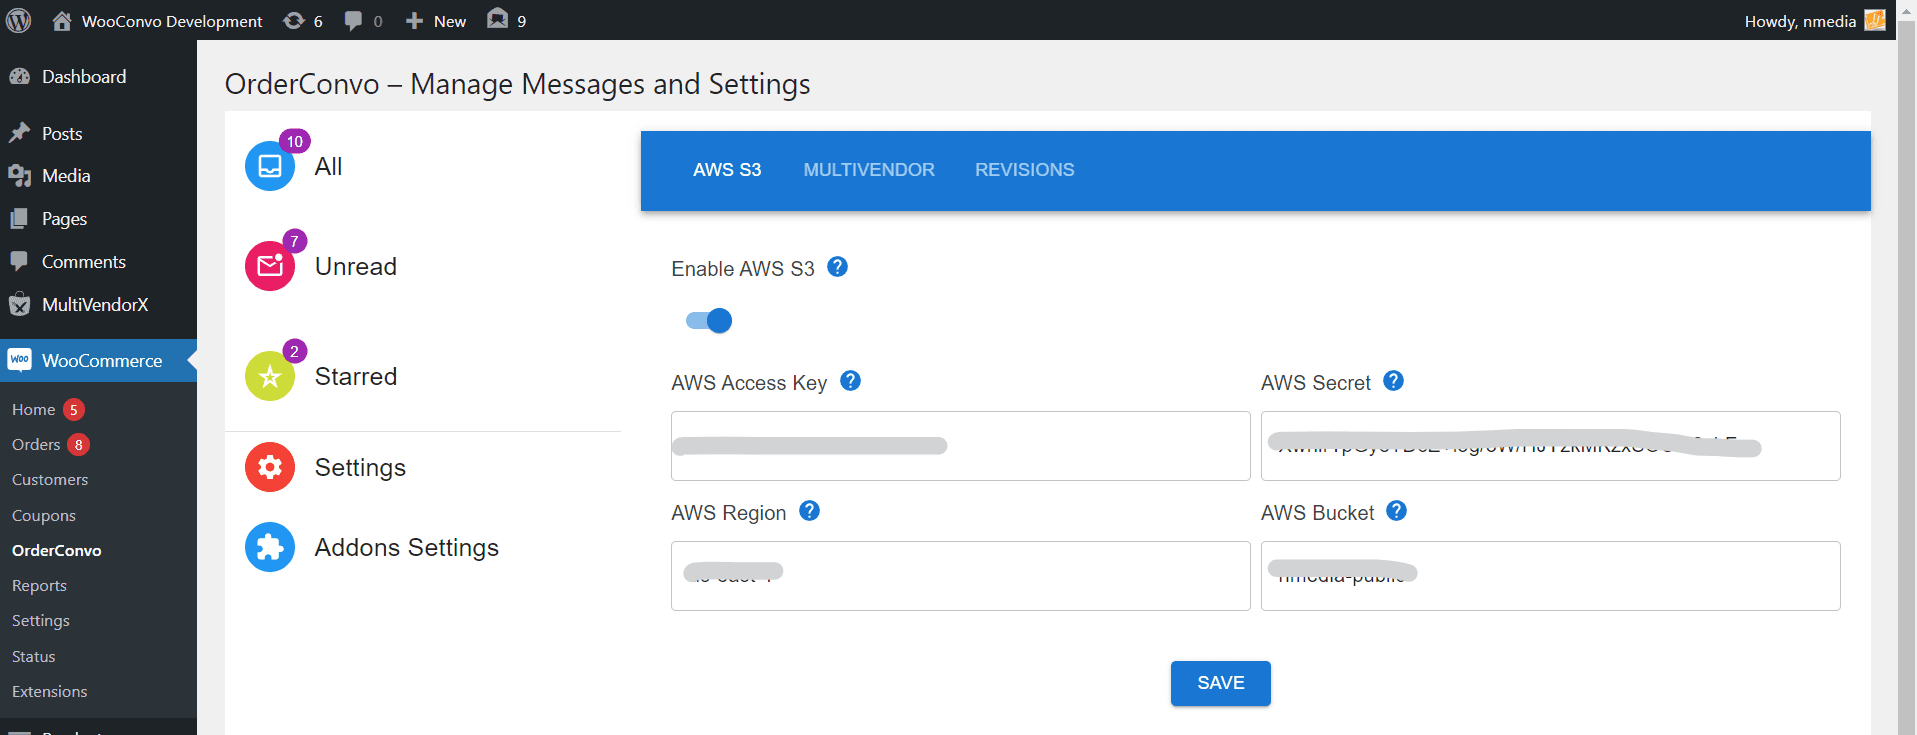Click the WordPress logo icon
Viewport: 1917px width, 735px height.
click(x=19, y=20)
